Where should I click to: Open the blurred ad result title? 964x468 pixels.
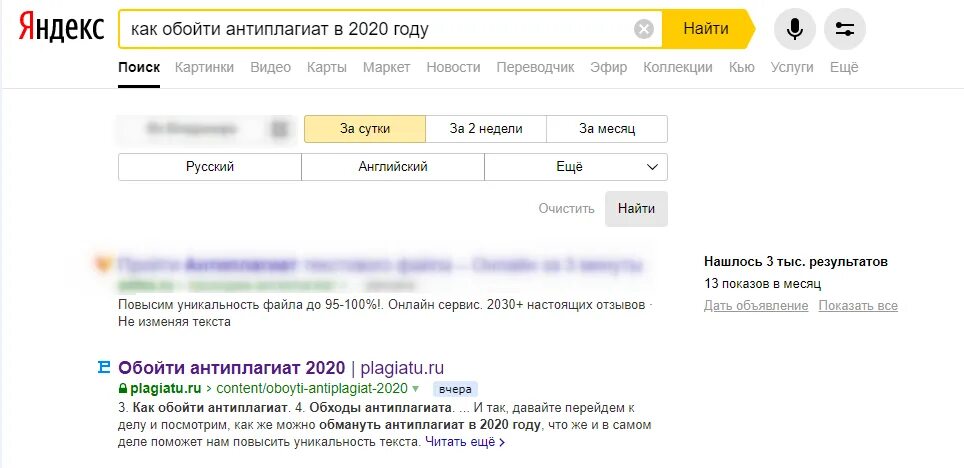click(x=380, y=266)
